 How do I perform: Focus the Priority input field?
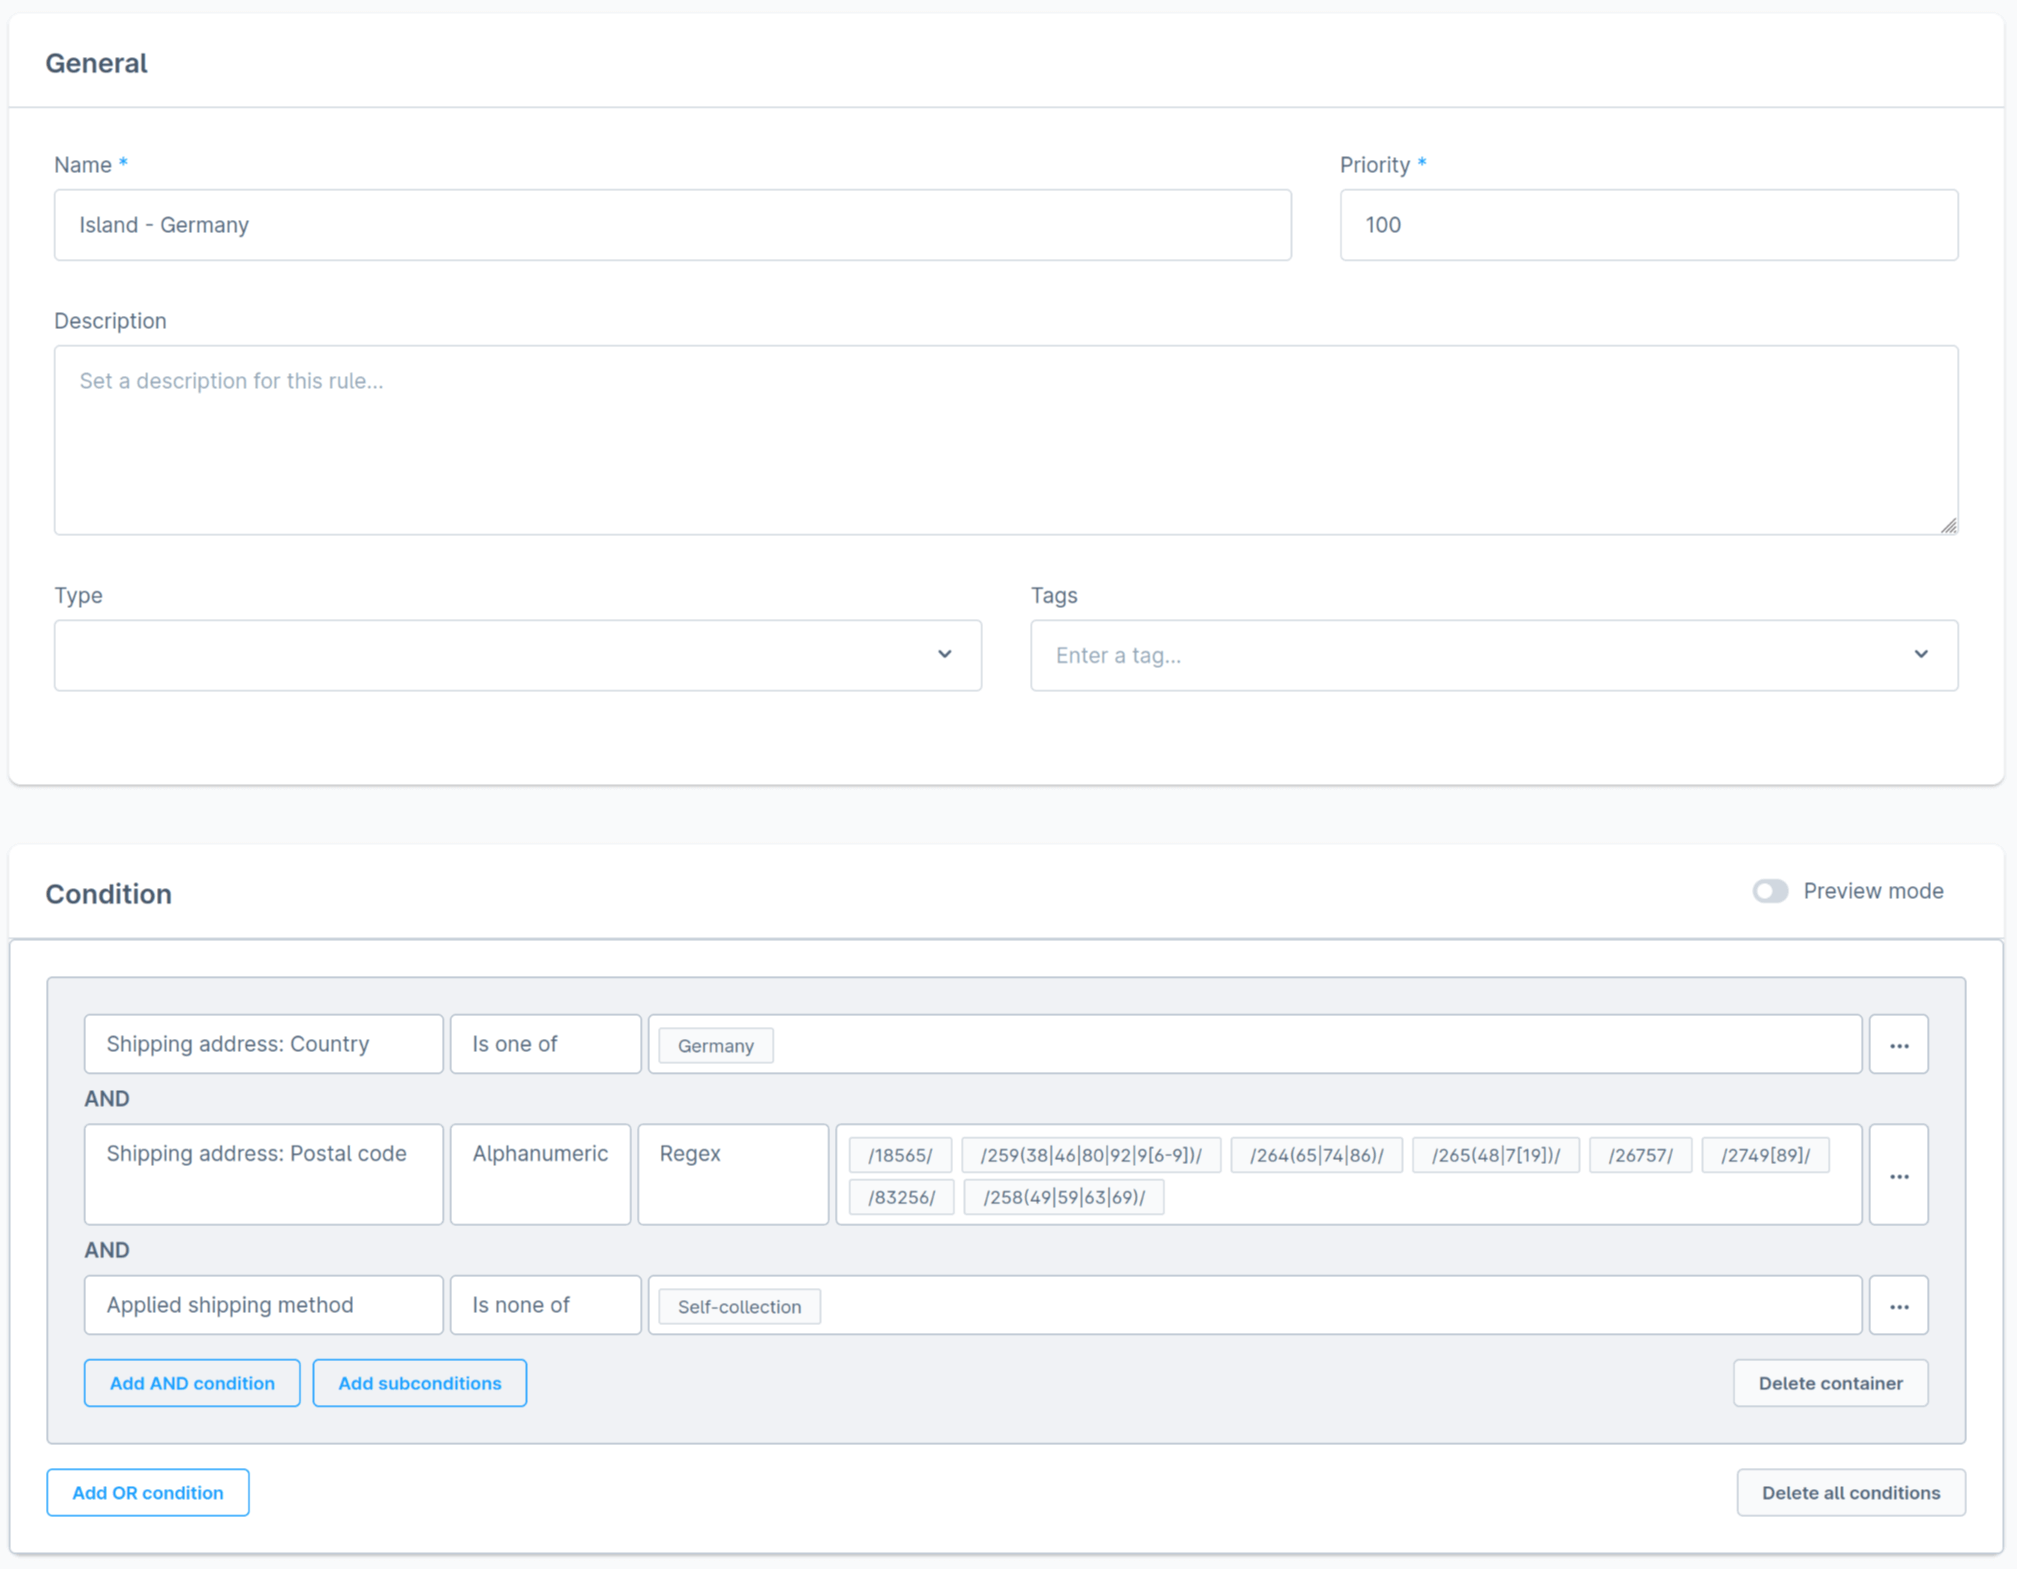pyautogui.click(x=1649, y=225)
